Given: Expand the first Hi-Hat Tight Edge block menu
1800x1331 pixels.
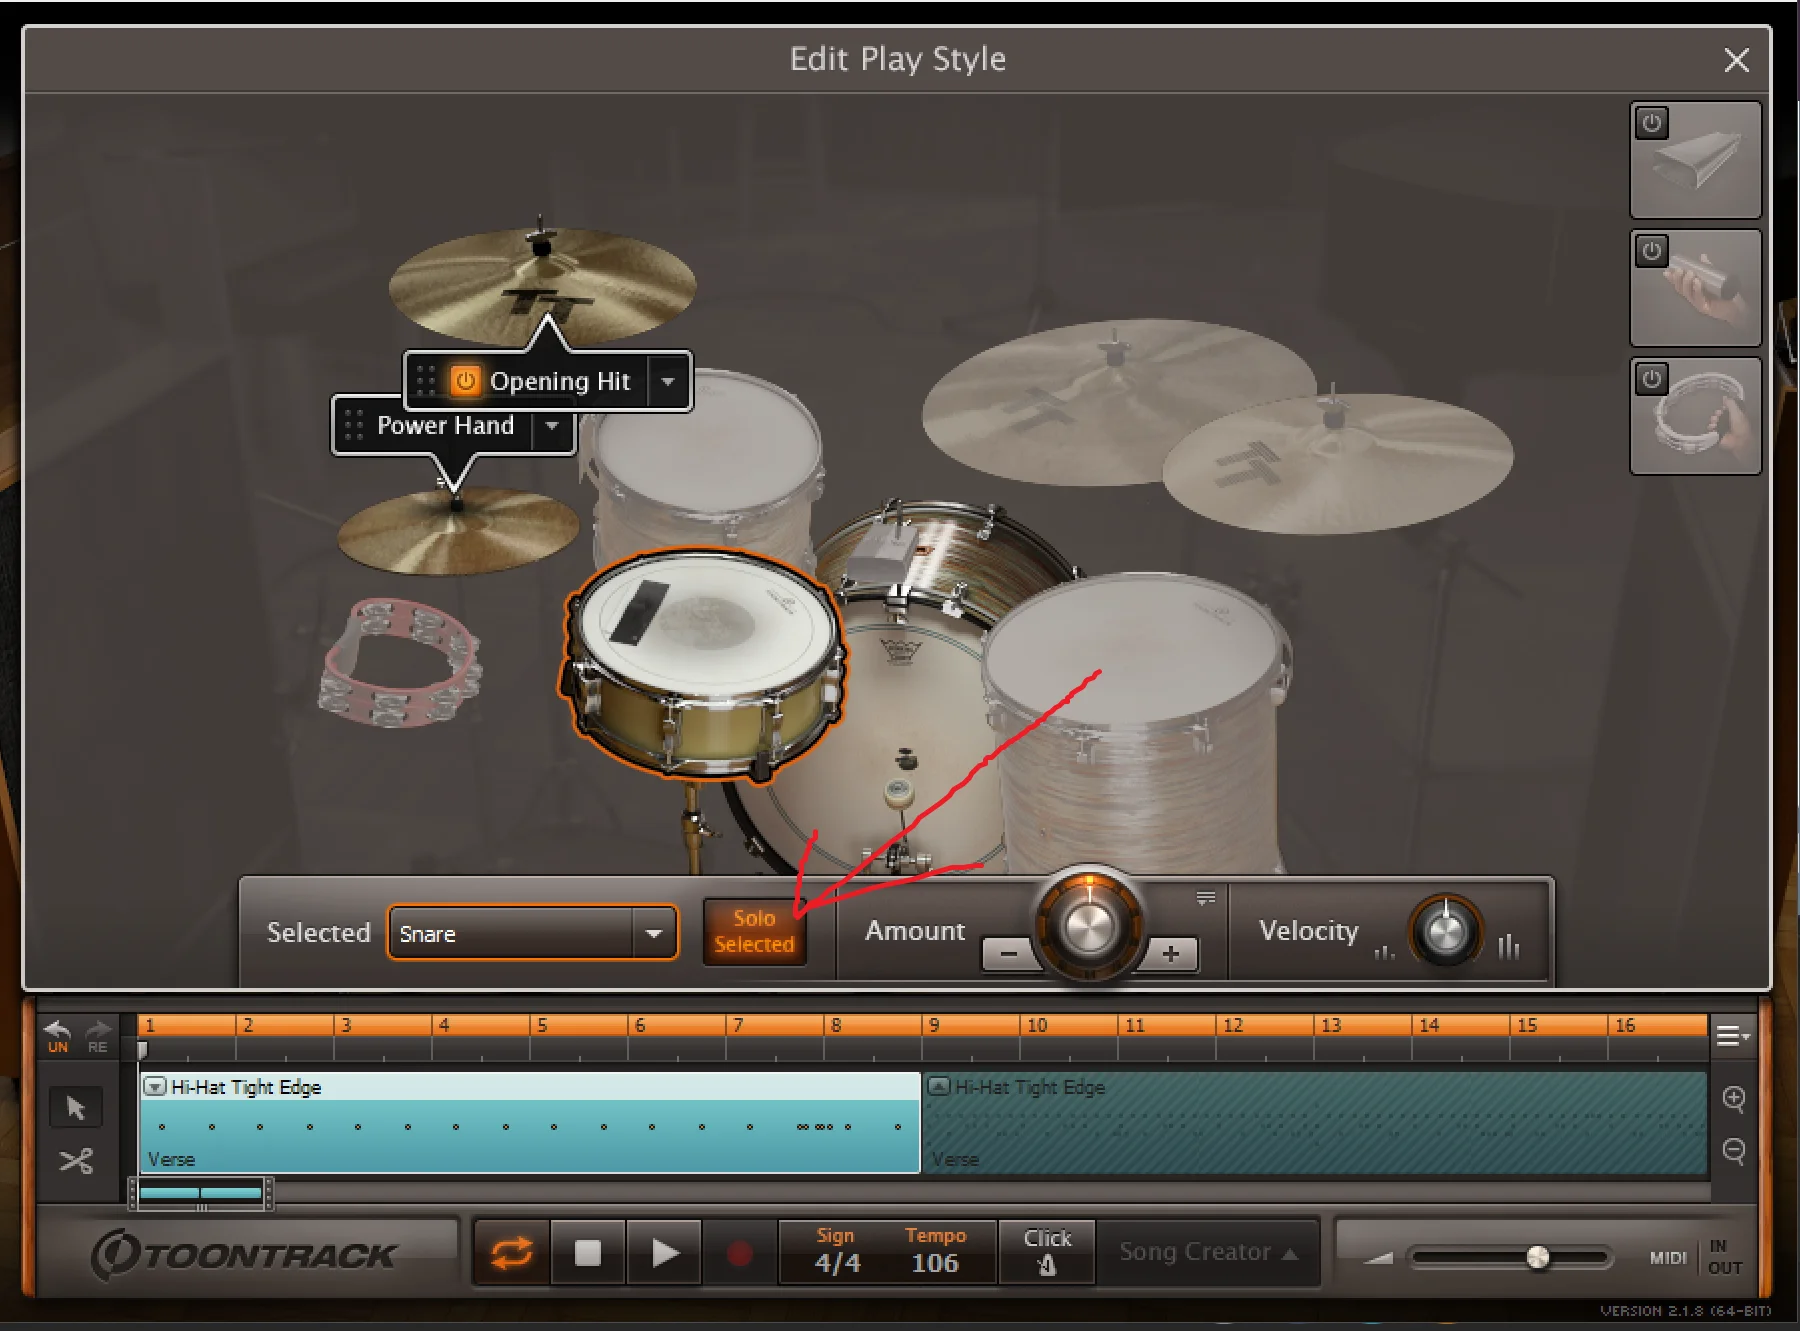Looking at the screenshot, I should [154, 1086].
